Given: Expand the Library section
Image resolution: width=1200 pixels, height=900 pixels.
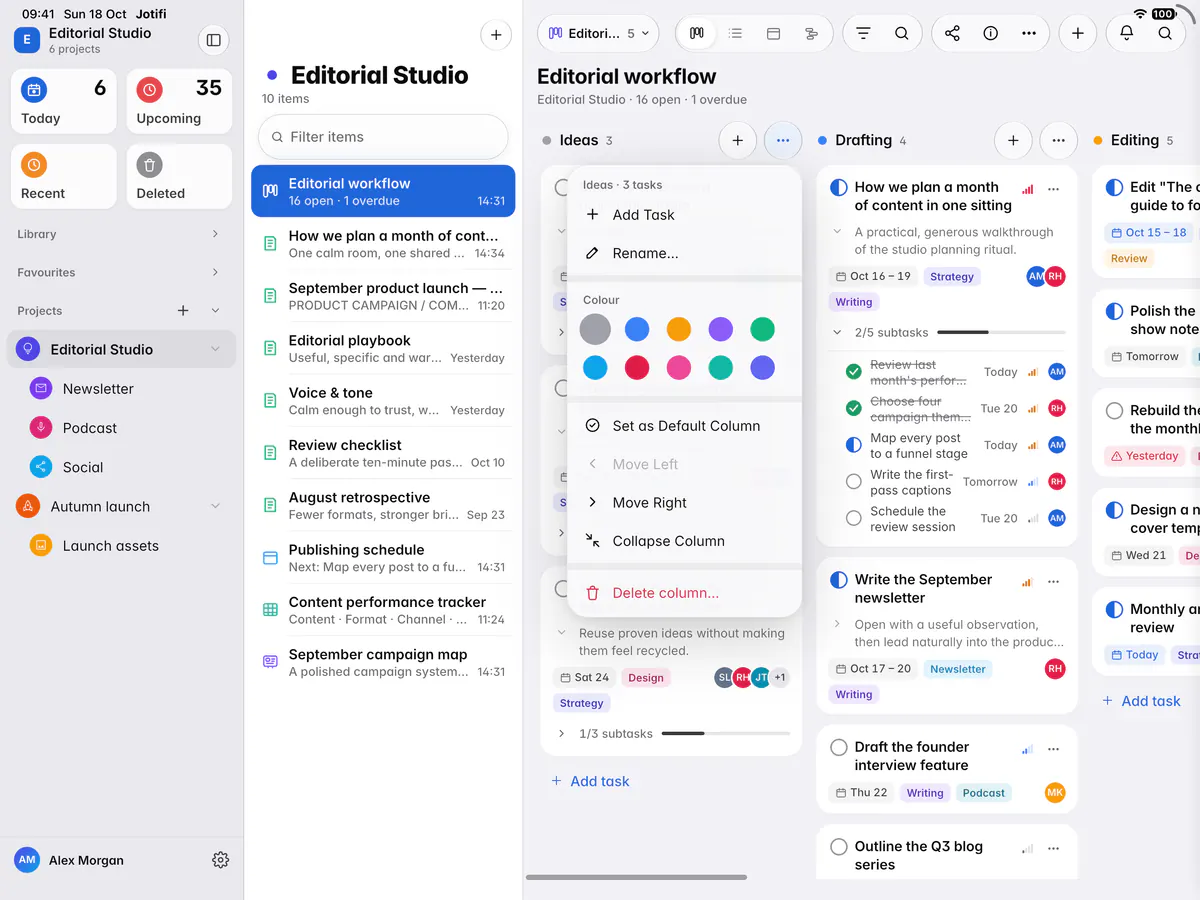Looking at the screenshot, I should (215, 234).
